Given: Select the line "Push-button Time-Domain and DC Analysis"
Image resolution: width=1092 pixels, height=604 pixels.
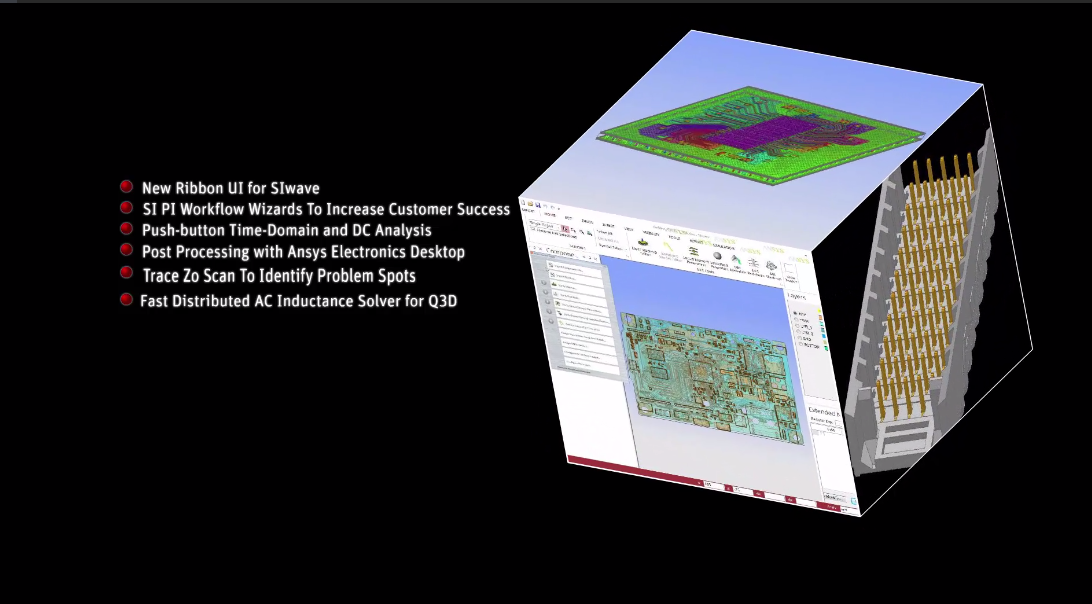Looking at the screenshot, I should [286, 230].
